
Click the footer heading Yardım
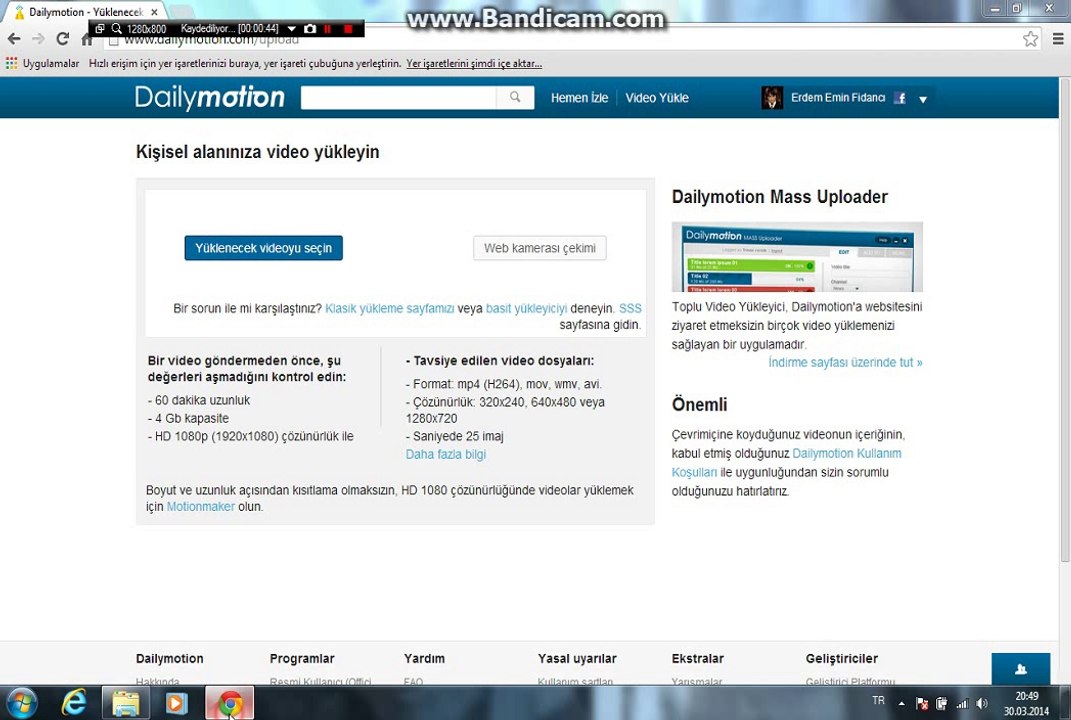(424, 659)
